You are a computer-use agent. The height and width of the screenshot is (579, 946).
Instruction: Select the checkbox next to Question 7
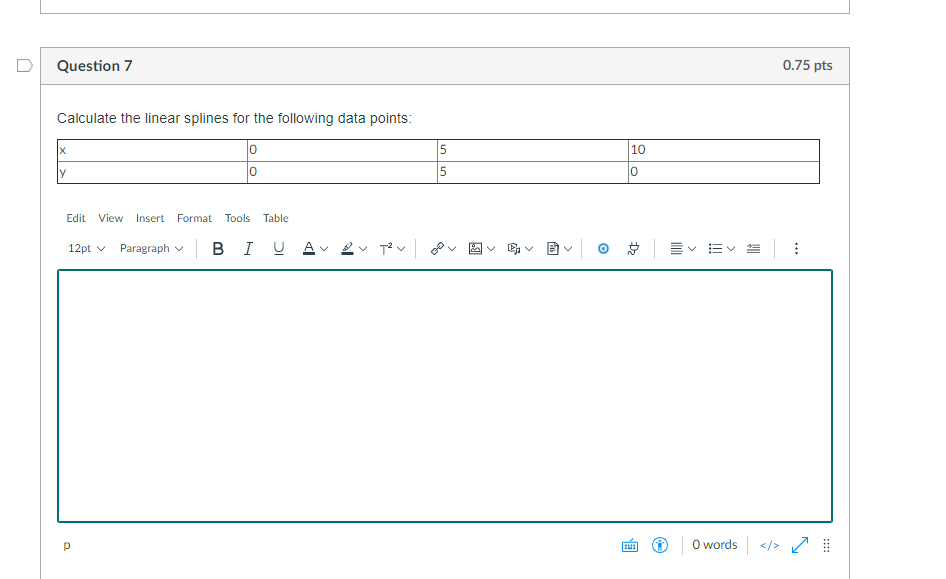click(24, 65)
